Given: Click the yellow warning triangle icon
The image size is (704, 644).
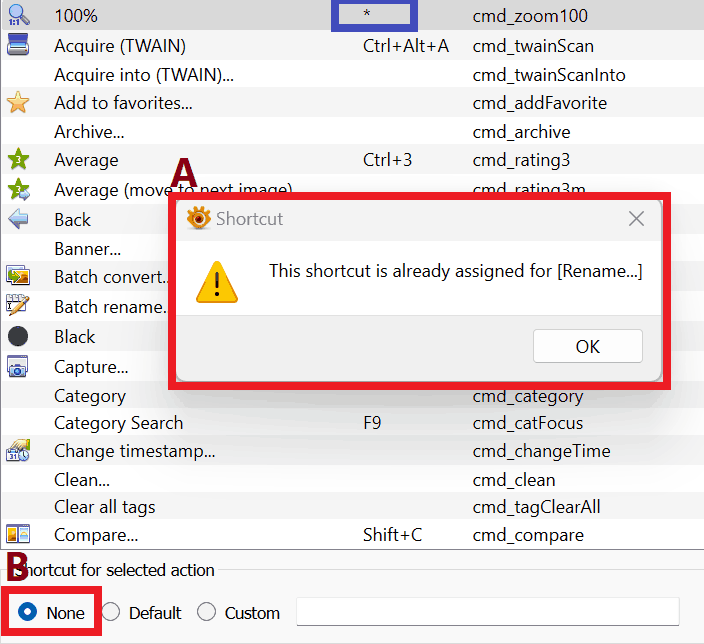Looking at the screenshot, I should coord(217,282).
